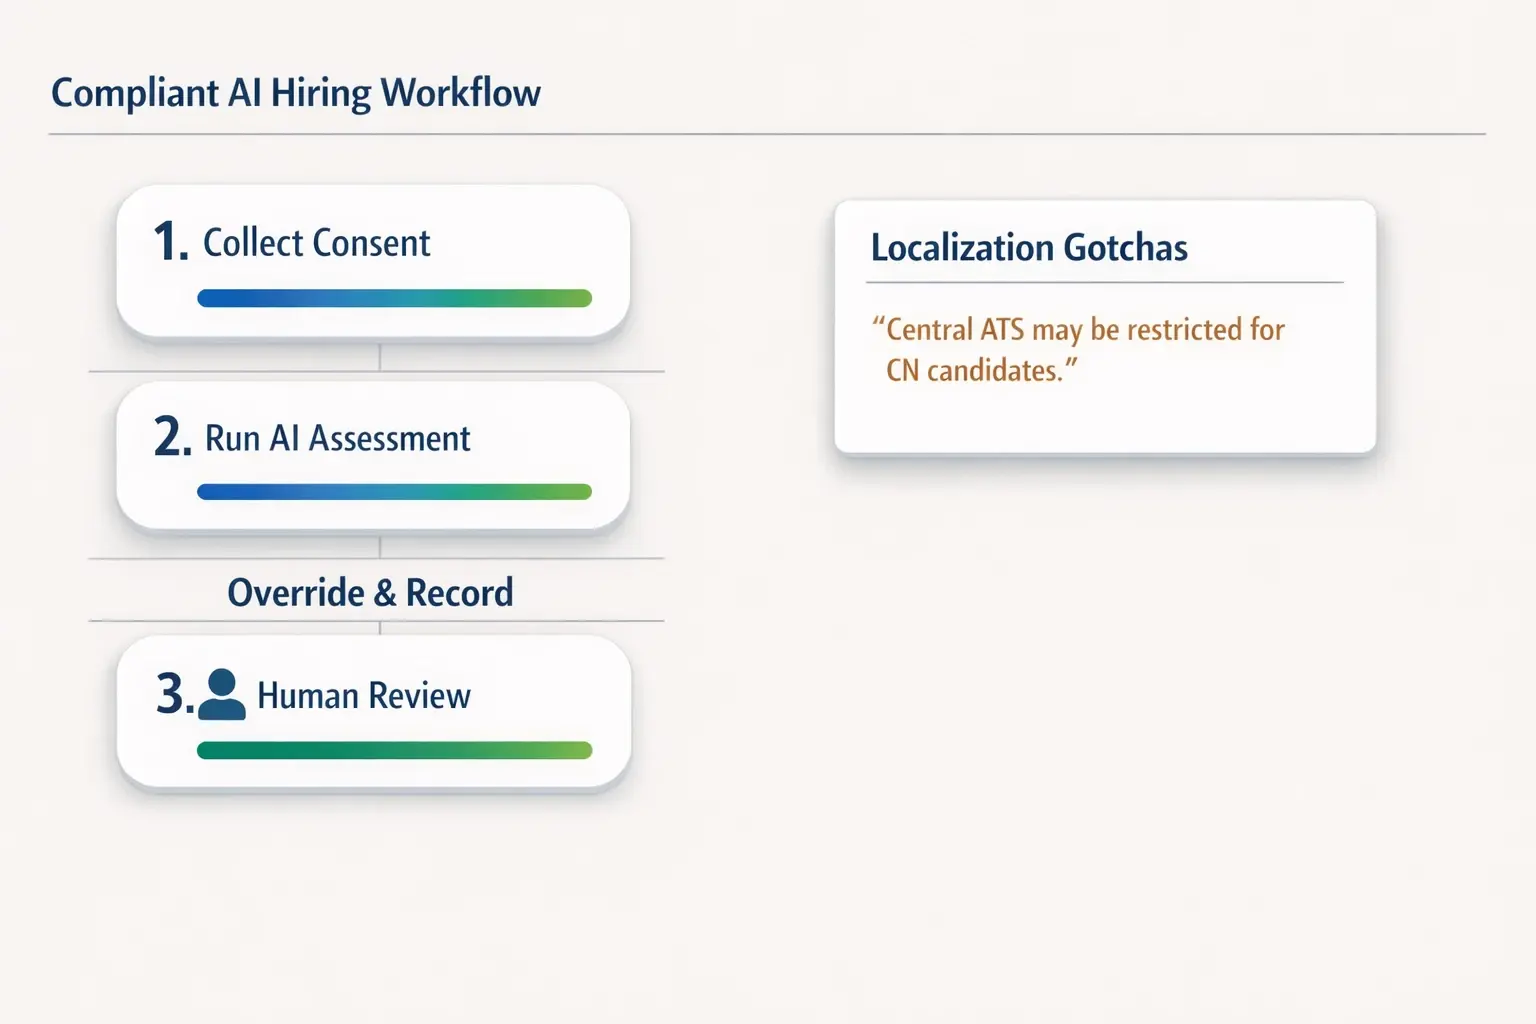Image resolution: width=1536 pixels, height=1024 pixels.
Task: Toggle the Run AI Assessment step complete
Action: [396, 491]
